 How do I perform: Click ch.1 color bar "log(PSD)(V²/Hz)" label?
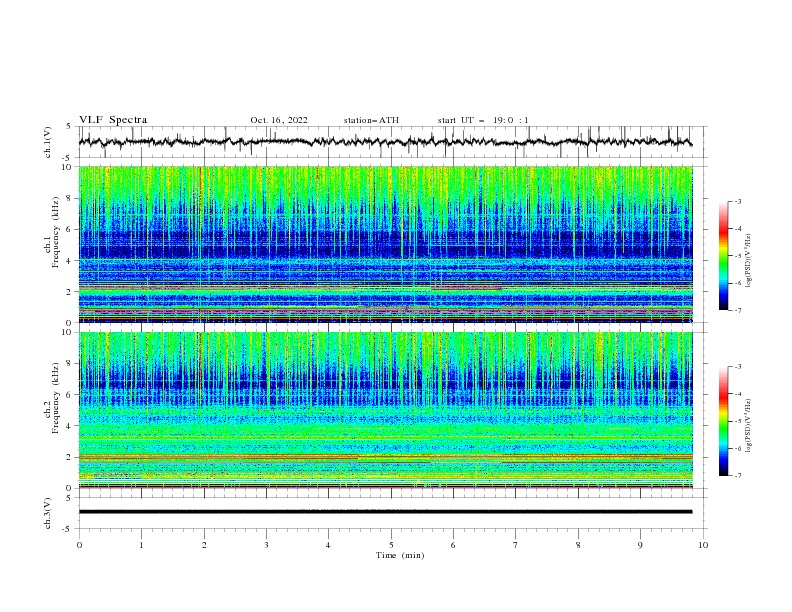point(749,261)
